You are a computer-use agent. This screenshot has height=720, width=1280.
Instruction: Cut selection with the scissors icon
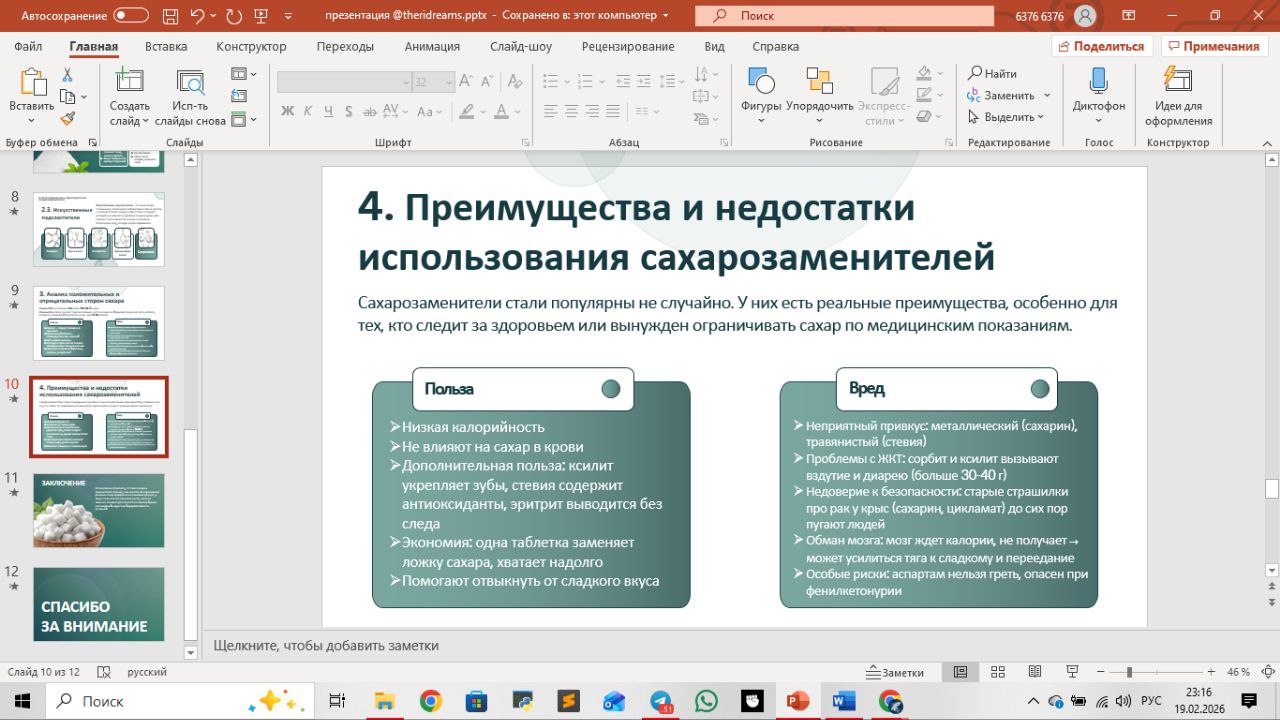(x=68, y=75)
